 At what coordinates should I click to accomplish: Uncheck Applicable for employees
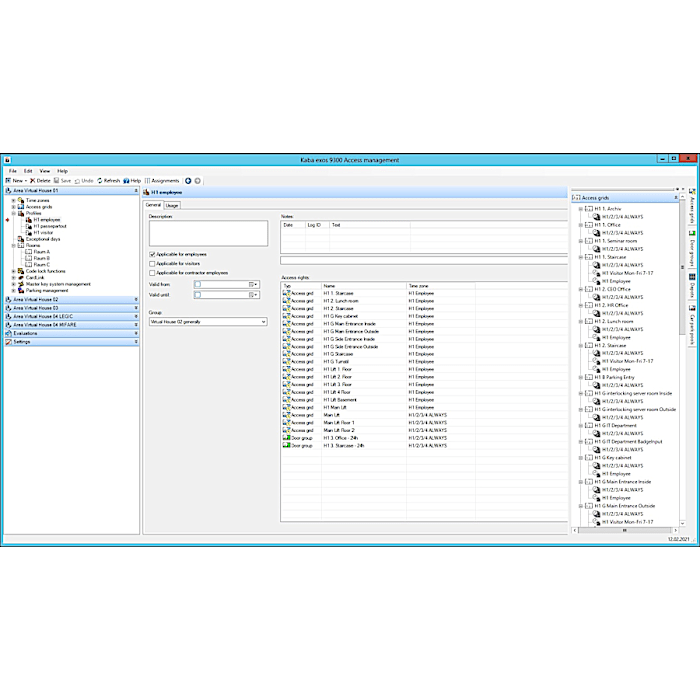(x=152, y=254)
